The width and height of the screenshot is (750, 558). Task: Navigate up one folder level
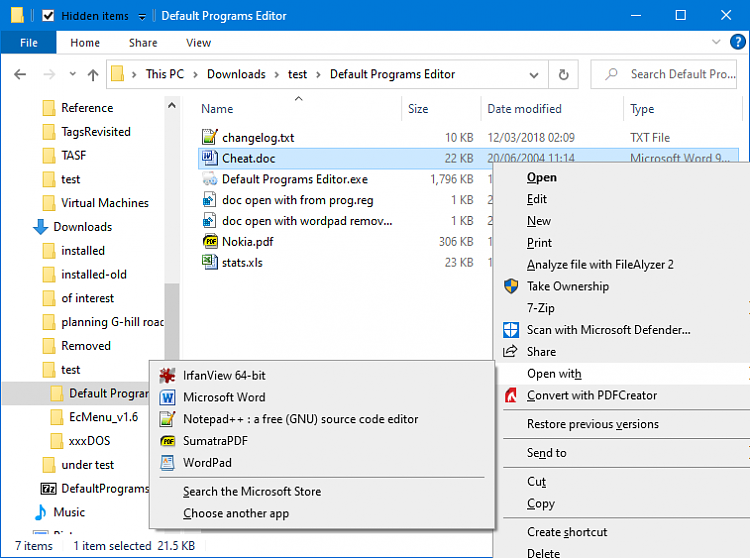pos(93,74)
